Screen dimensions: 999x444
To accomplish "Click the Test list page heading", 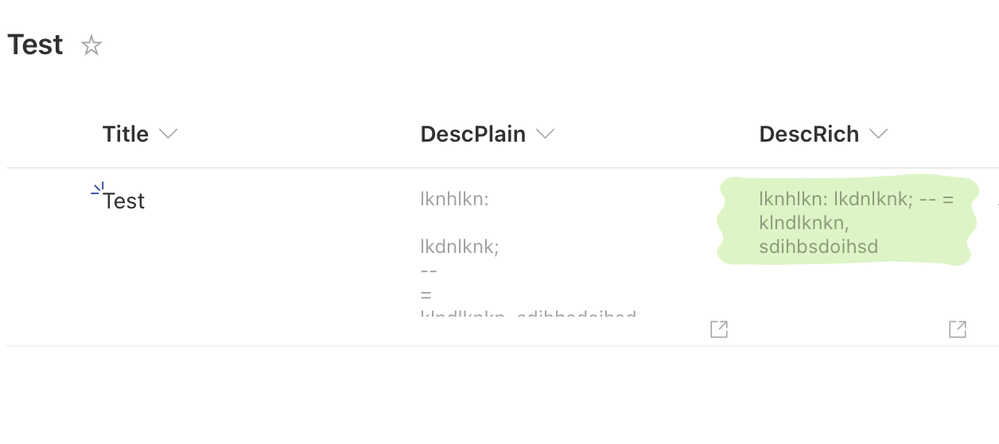I will [x=35, y=45].
